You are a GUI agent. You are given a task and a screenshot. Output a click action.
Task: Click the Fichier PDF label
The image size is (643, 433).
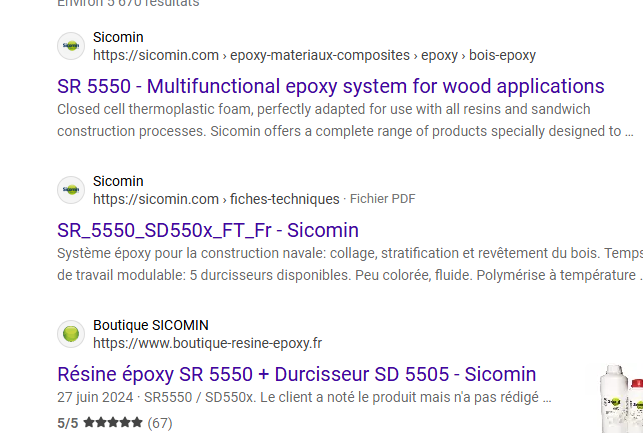tap(382, 199)
